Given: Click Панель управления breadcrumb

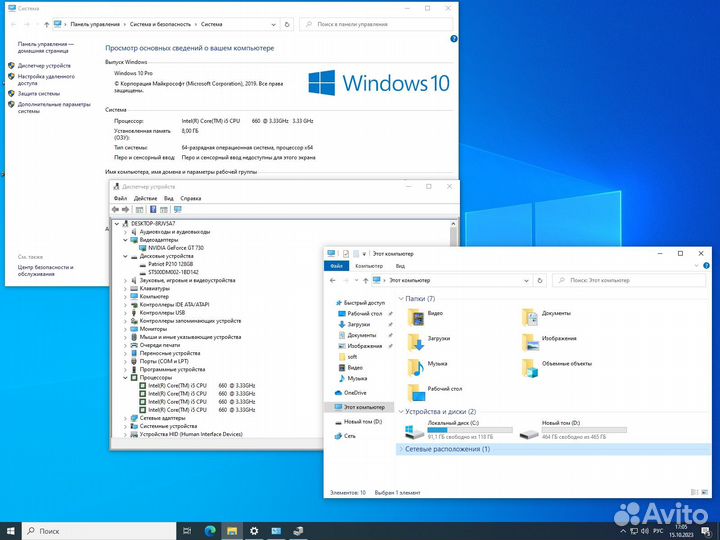Looking at the screenshot, I should pos(95,24).
